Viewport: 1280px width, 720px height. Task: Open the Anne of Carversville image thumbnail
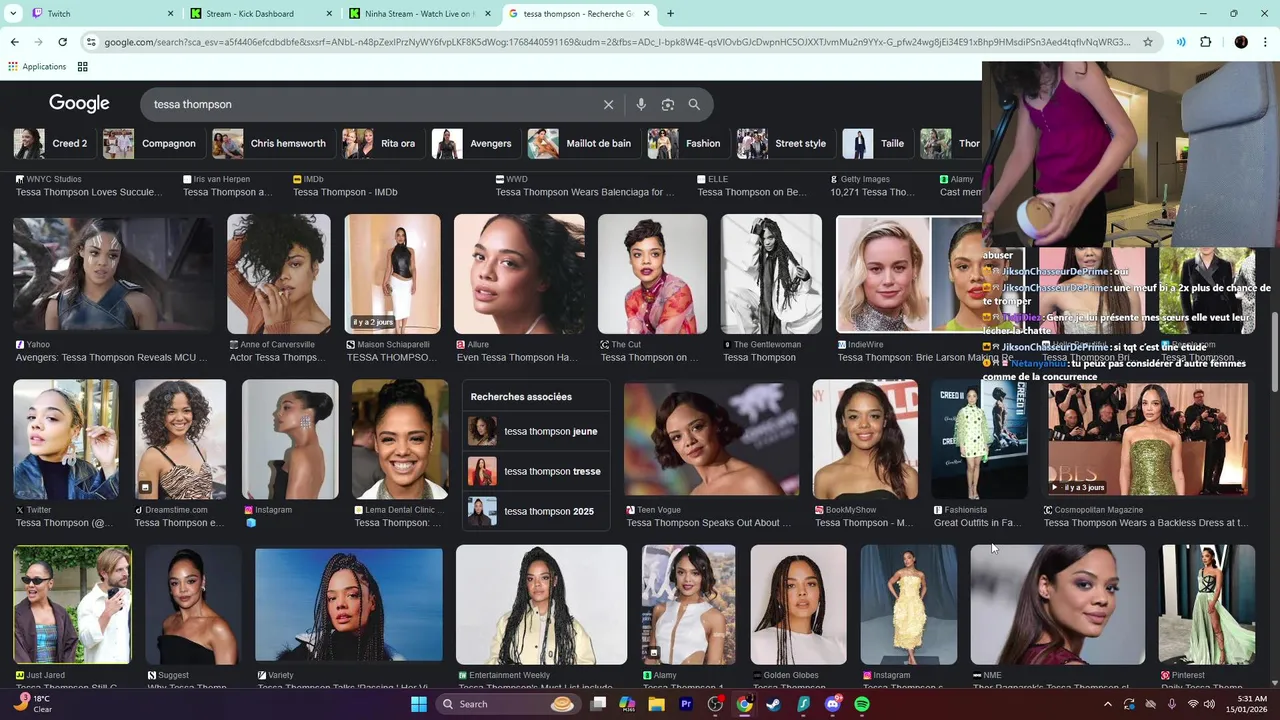pyautogui.click(x=278, y=274)
